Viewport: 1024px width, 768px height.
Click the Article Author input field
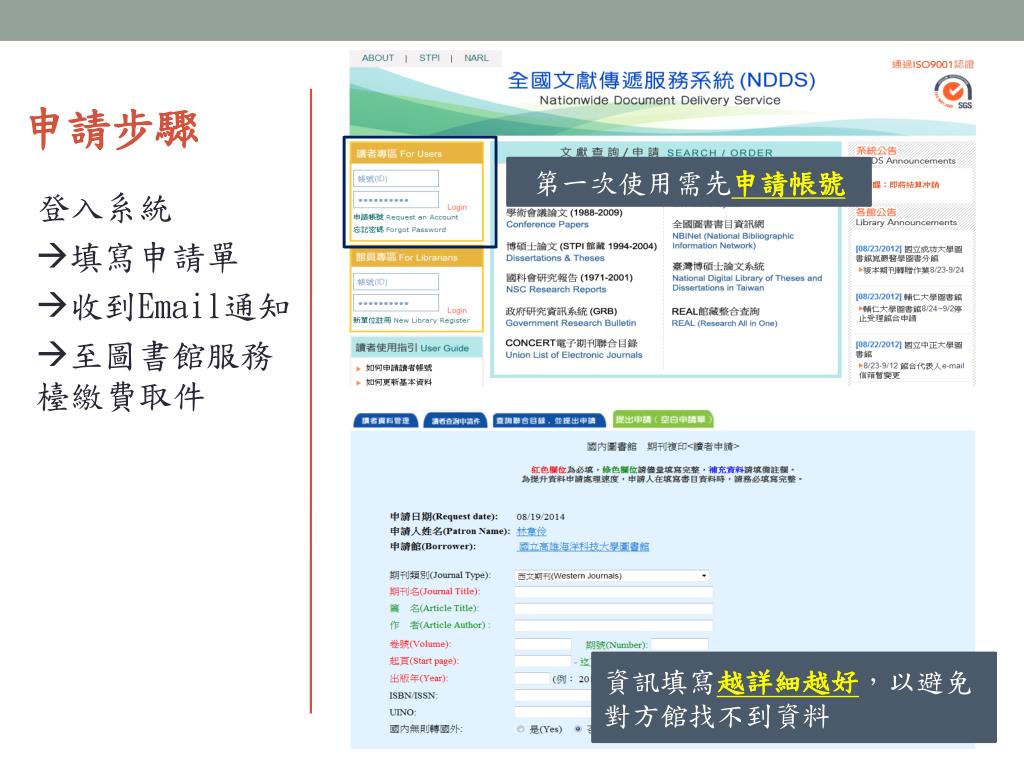click(x=613, y=626)
